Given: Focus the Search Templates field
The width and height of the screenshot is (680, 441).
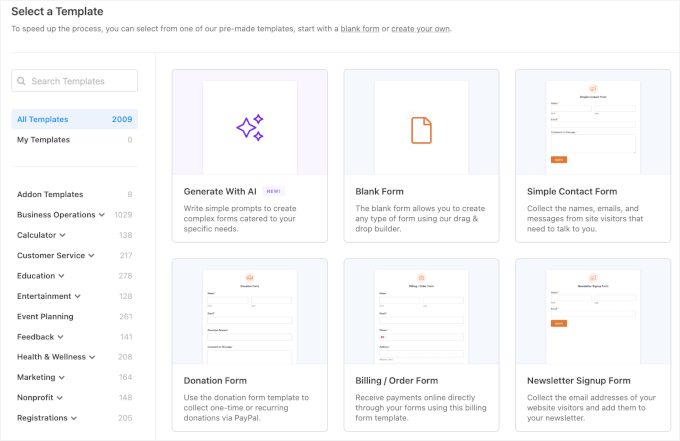Looking at the screenshot, I should (80, 81).
